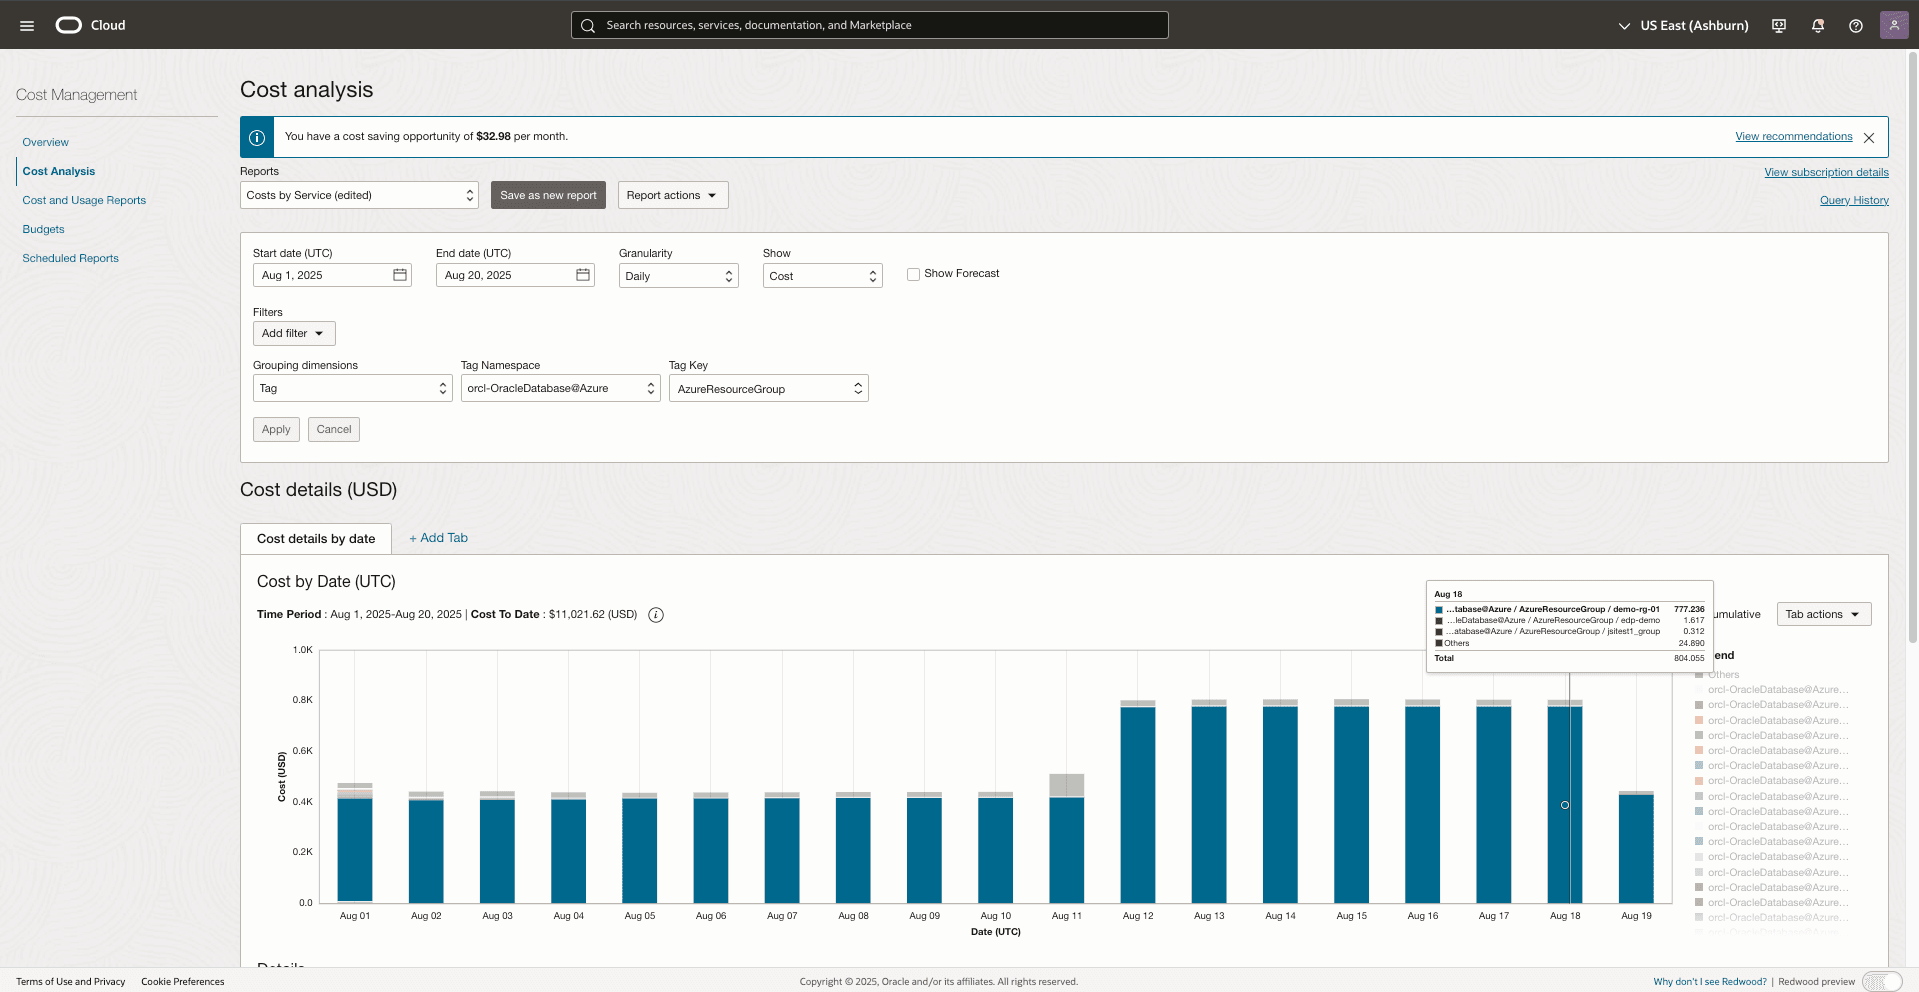Viewport: 1919px width, 992px height.
Task: Go to Overview in the sidebar
Action: (46, 142)
